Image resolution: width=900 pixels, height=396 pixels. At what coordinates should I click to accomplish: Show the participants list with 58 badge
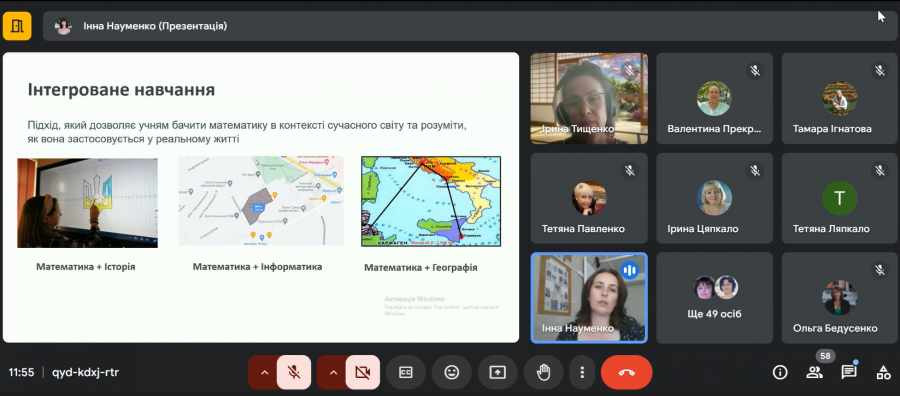tap(814, 372)
